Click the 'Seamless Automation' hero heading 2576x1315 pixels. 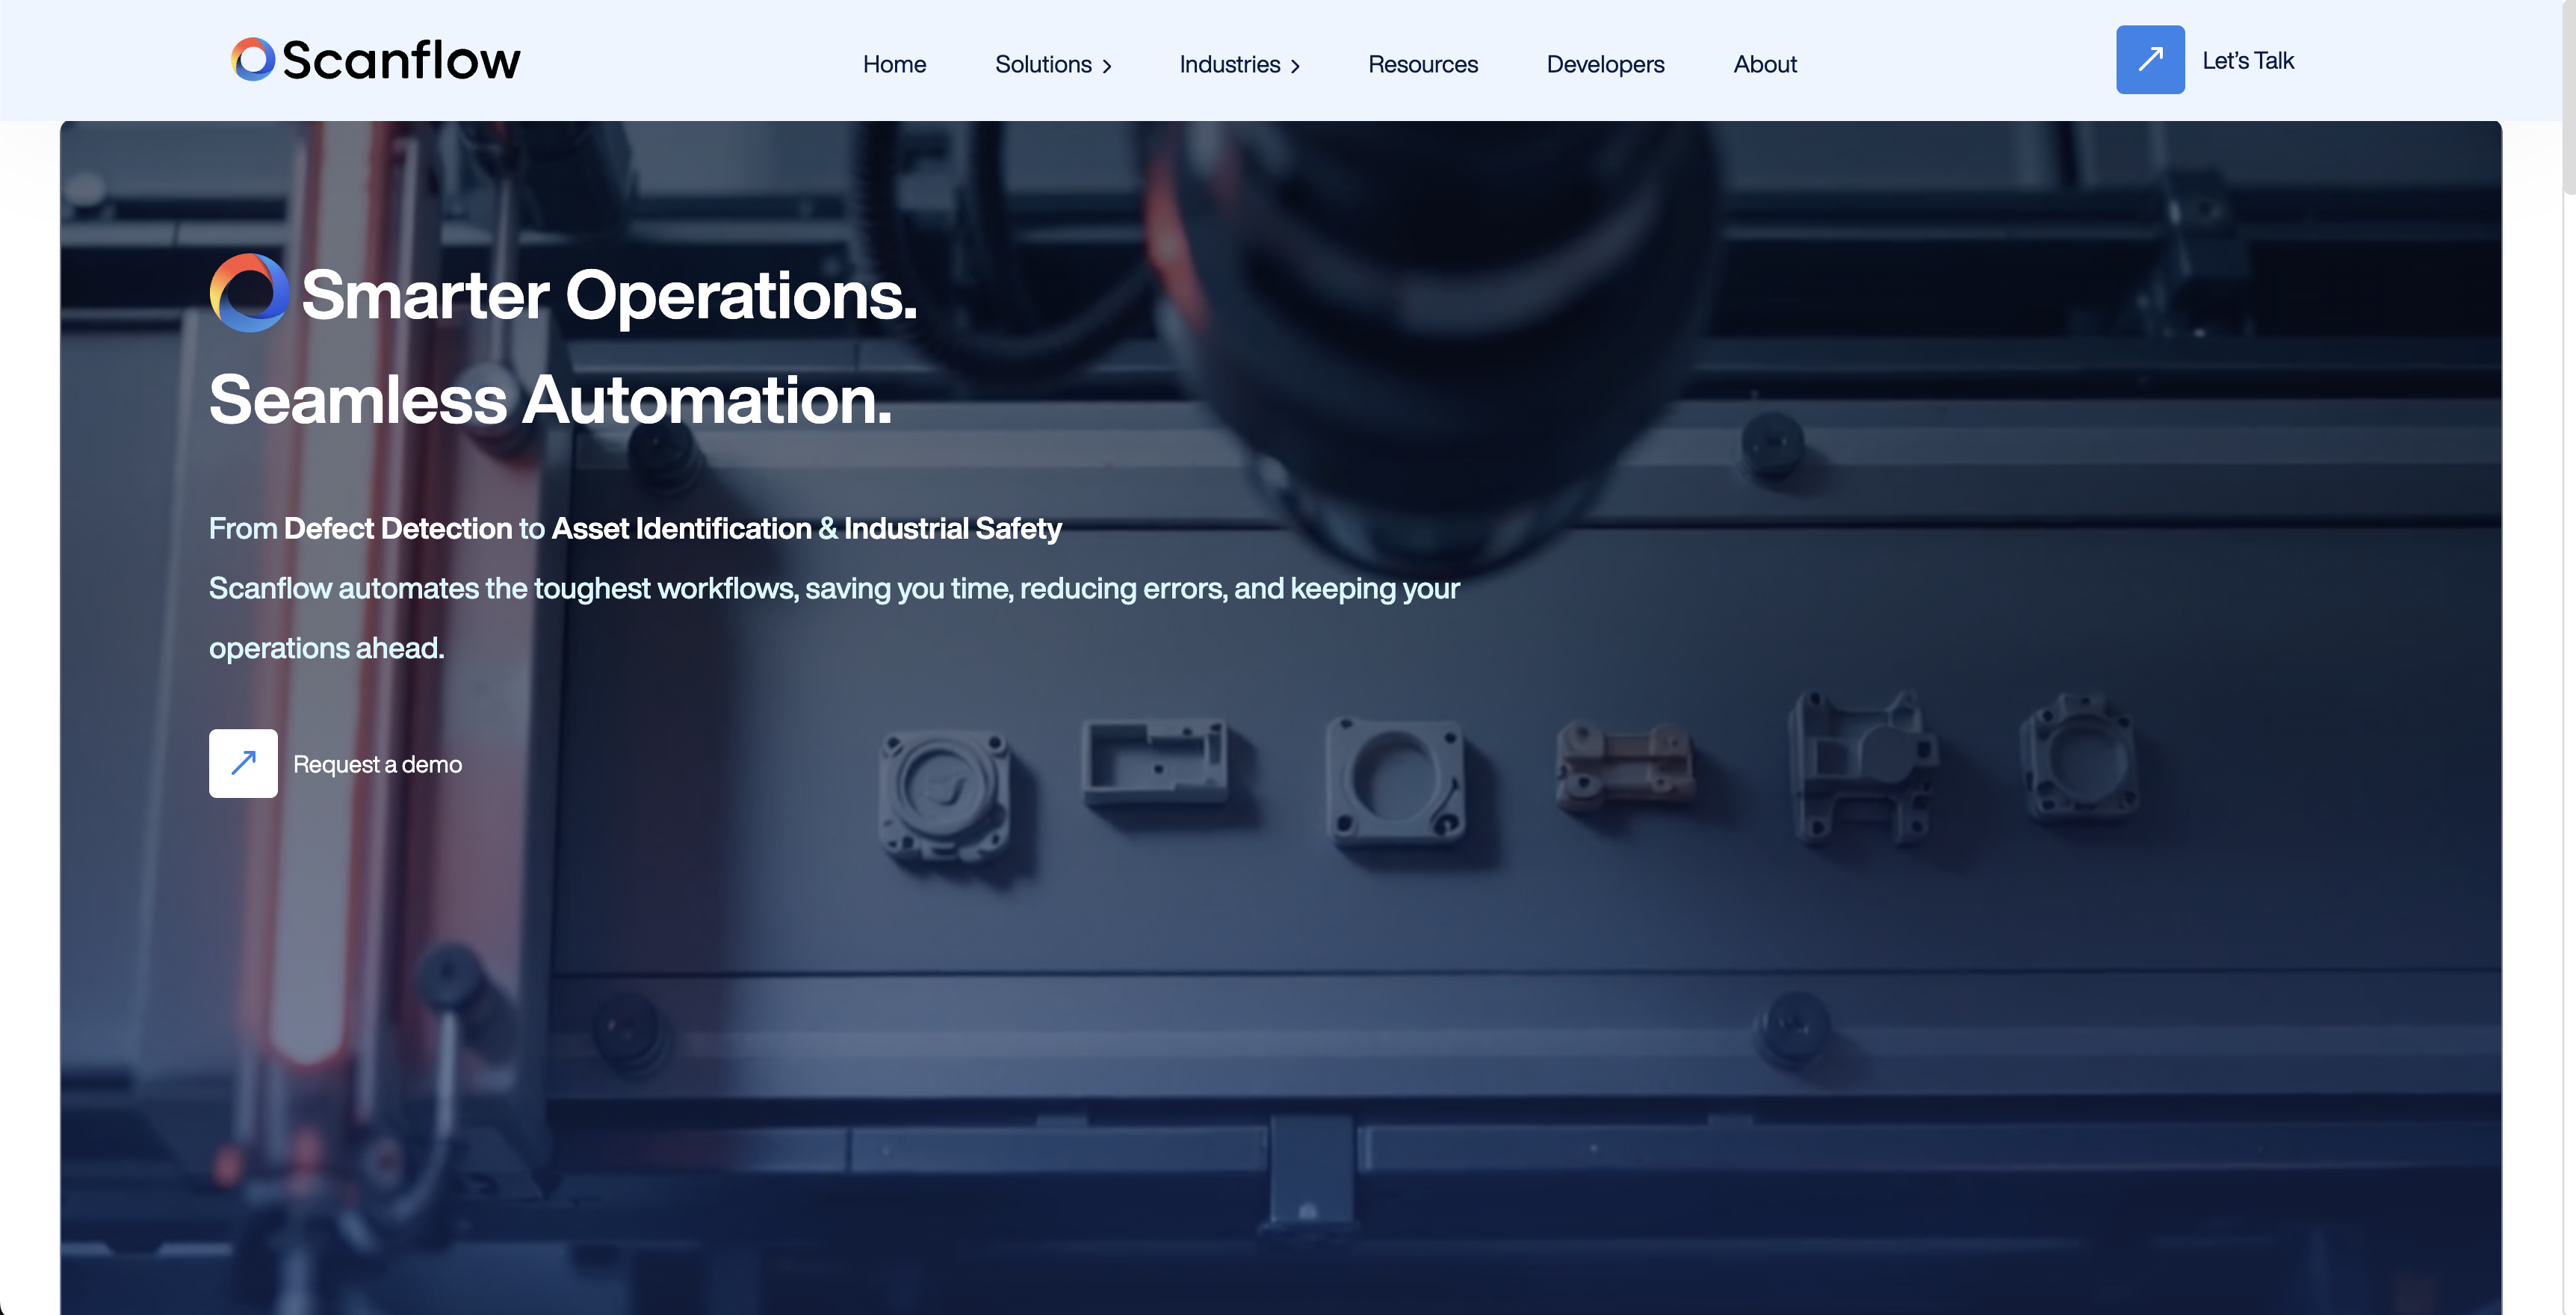click(551, 399)
